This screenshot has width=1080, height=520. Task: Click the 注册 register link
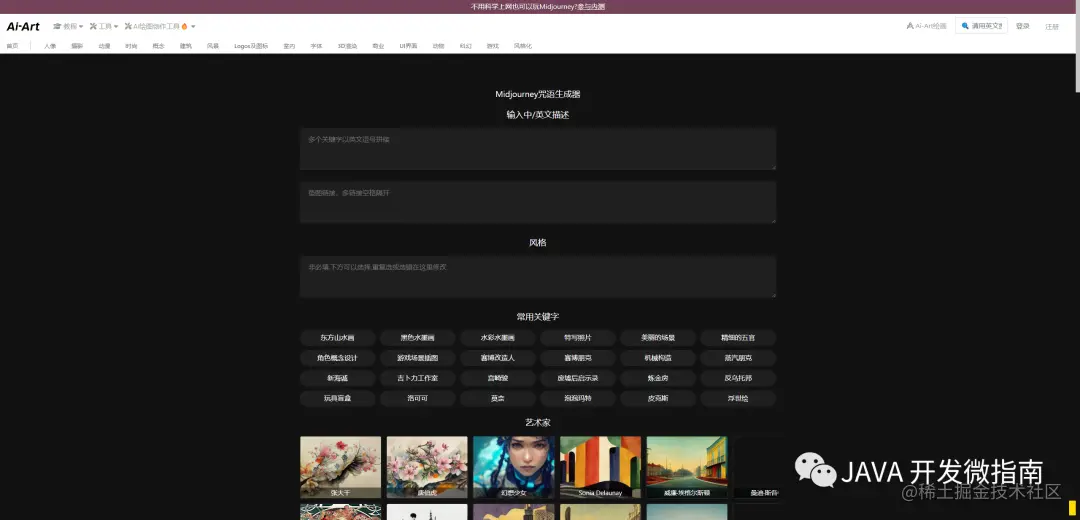(1052, 27)
